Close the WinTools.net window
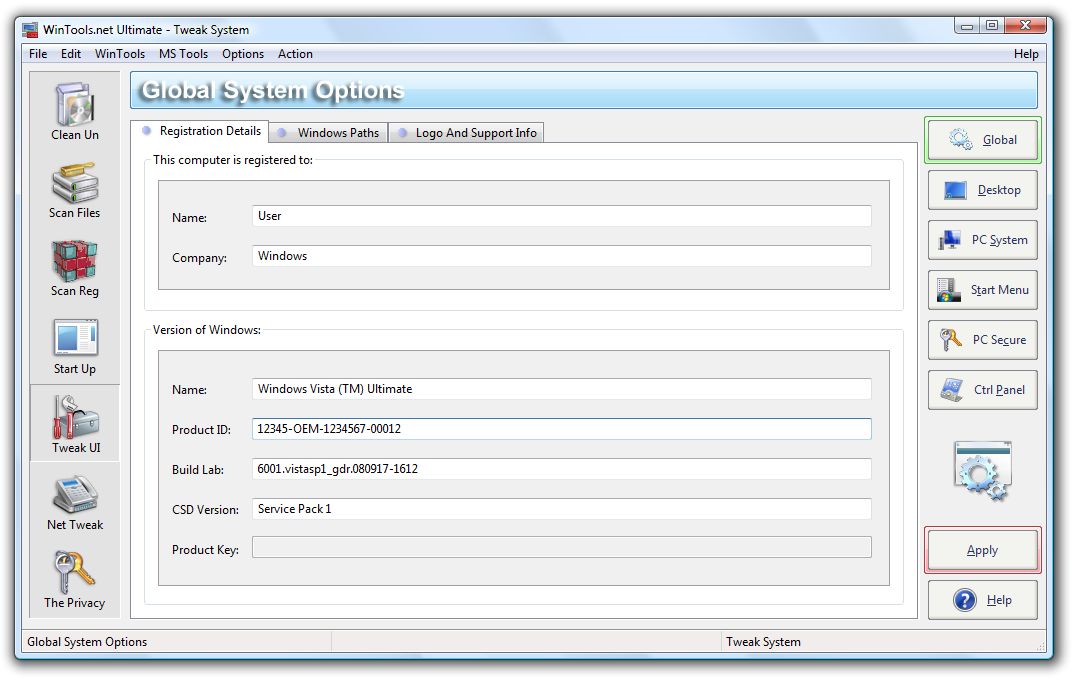Screen dimensions: 1074x680 (x=1025, y=25)
